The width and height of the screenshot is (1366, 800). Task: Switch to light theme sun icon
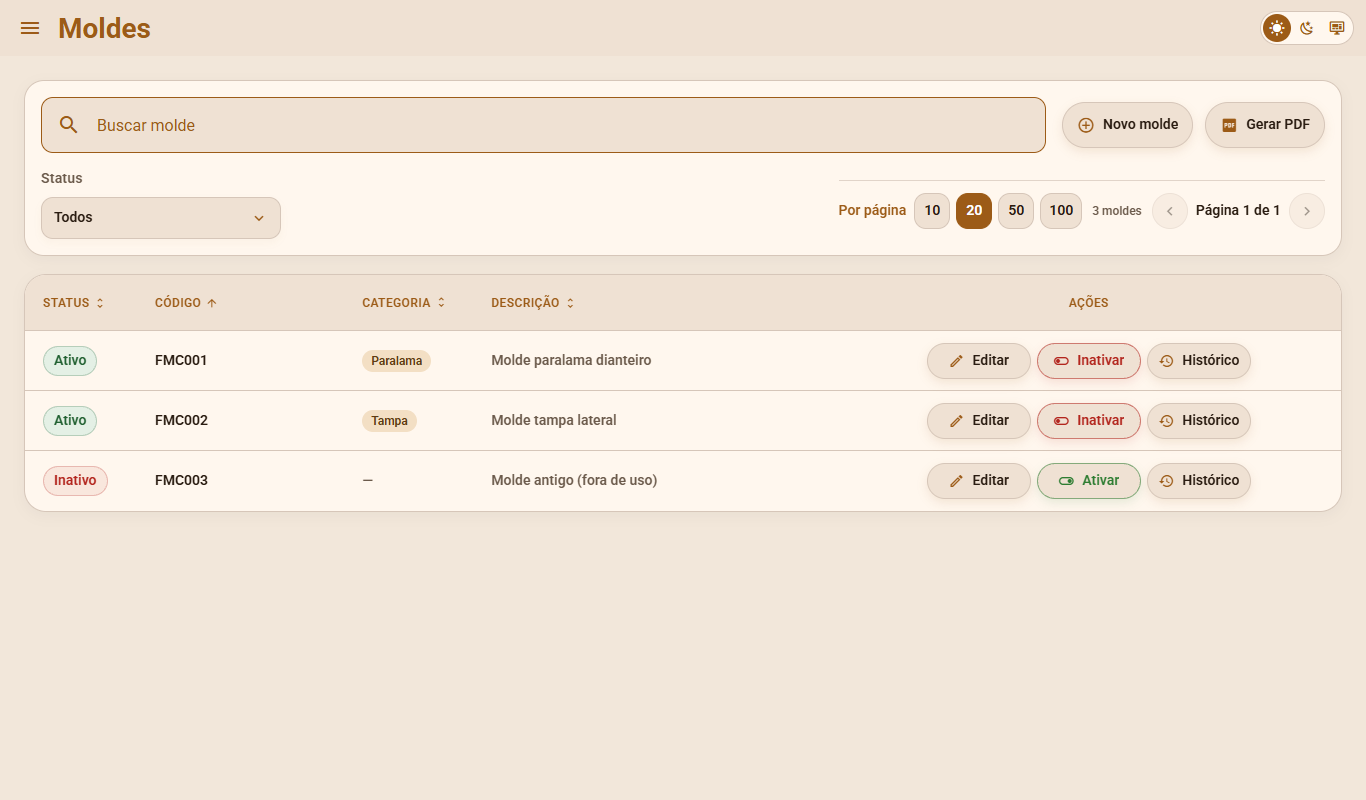tap(1277, 28)
